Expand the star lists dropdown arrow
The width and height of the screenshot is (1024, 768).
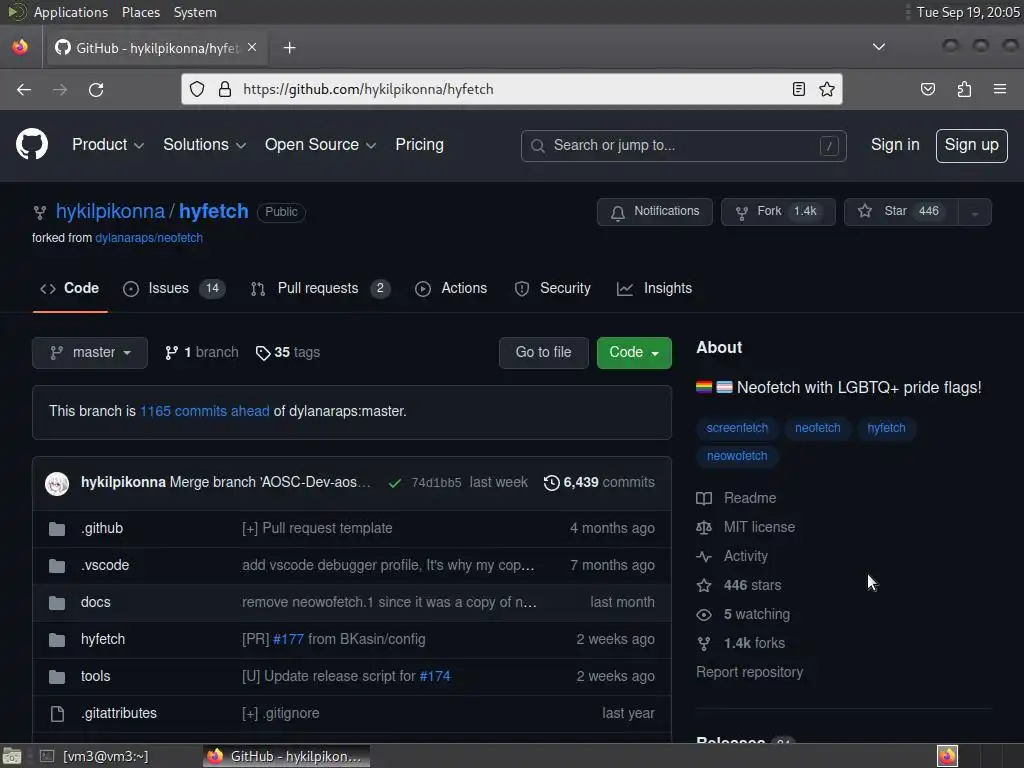coord(974,212)
